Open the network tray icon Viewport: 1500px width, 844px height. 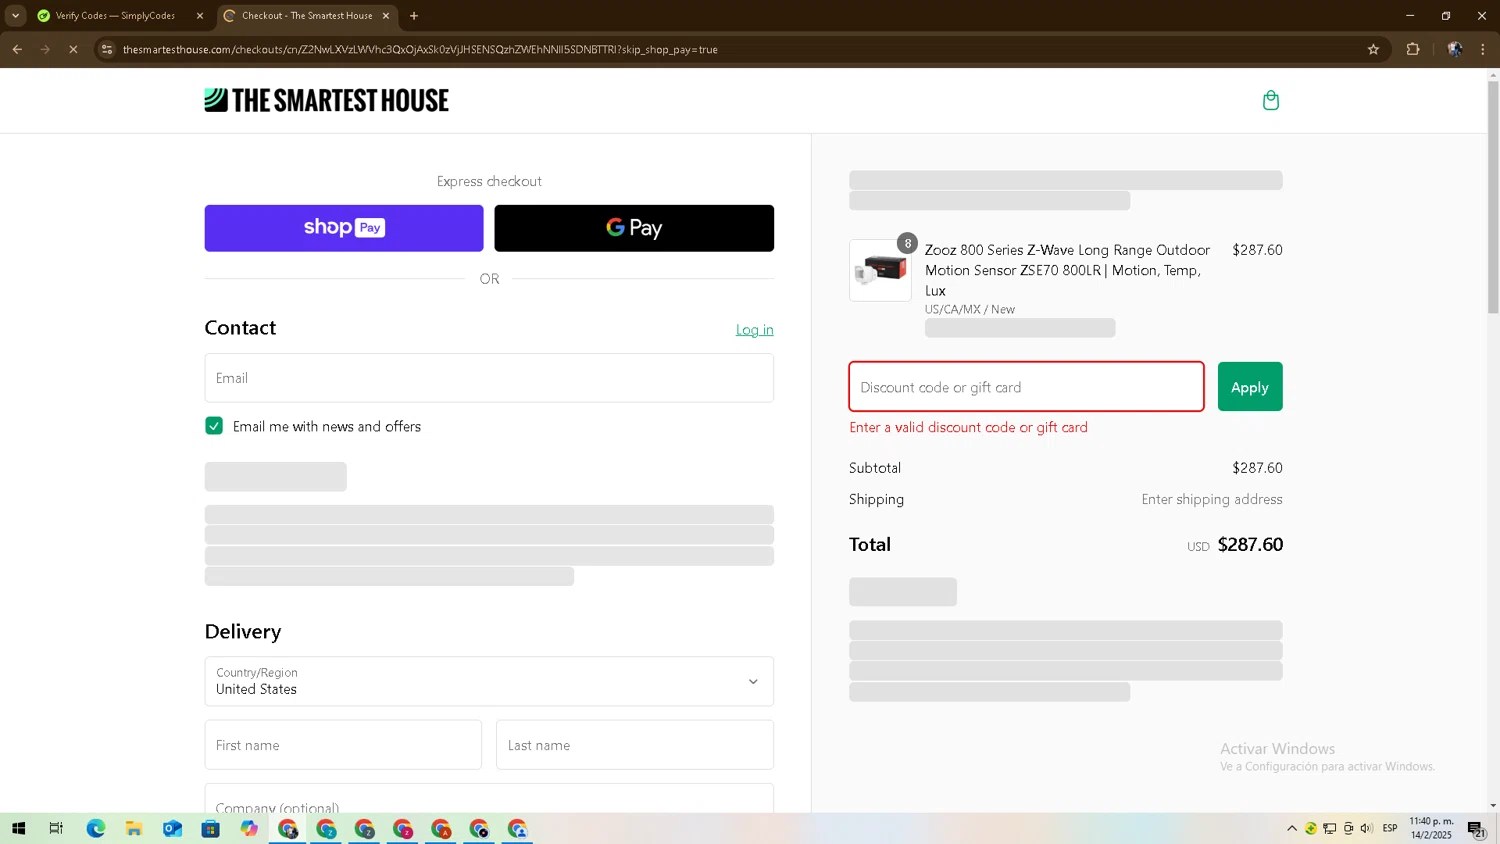click(1330, 828)
